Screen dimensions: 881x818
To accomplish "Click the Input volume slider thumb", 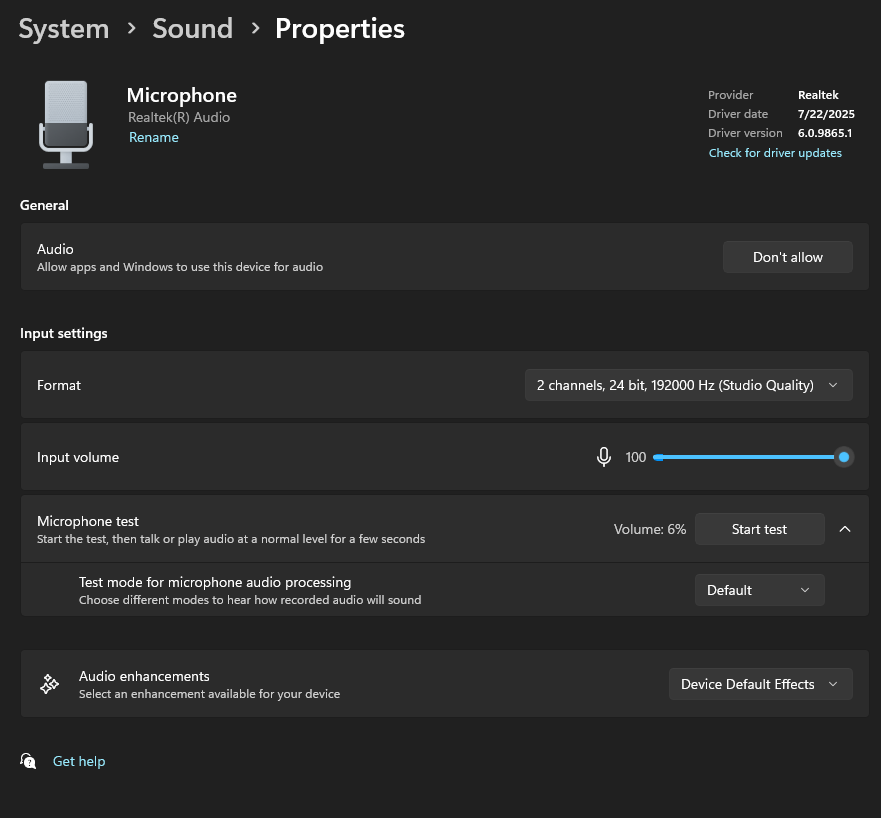I will pyautogui.click(x=843, y=457).
